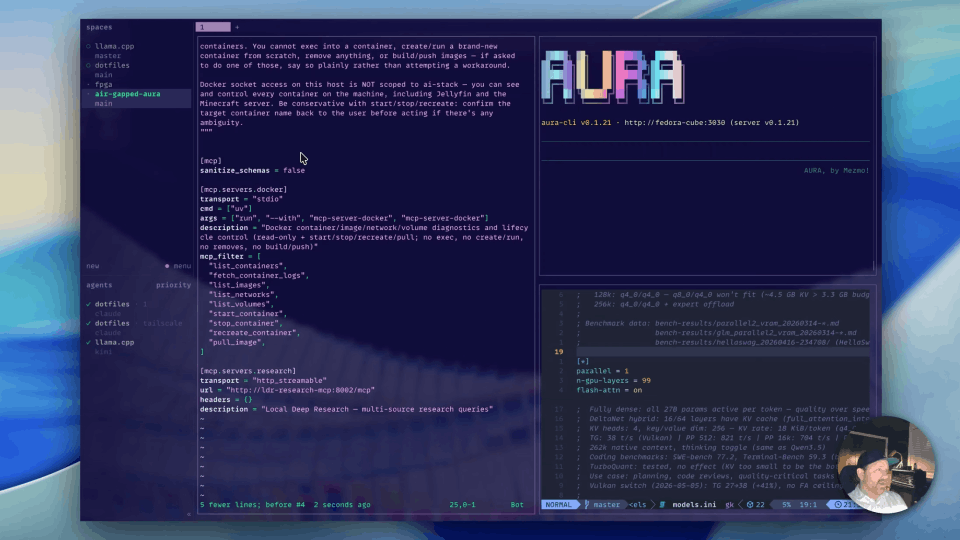Image resolution: width=960 pixels, height=540 pixels.
Task: Open the fpga space
Action: tap(103, 84)
